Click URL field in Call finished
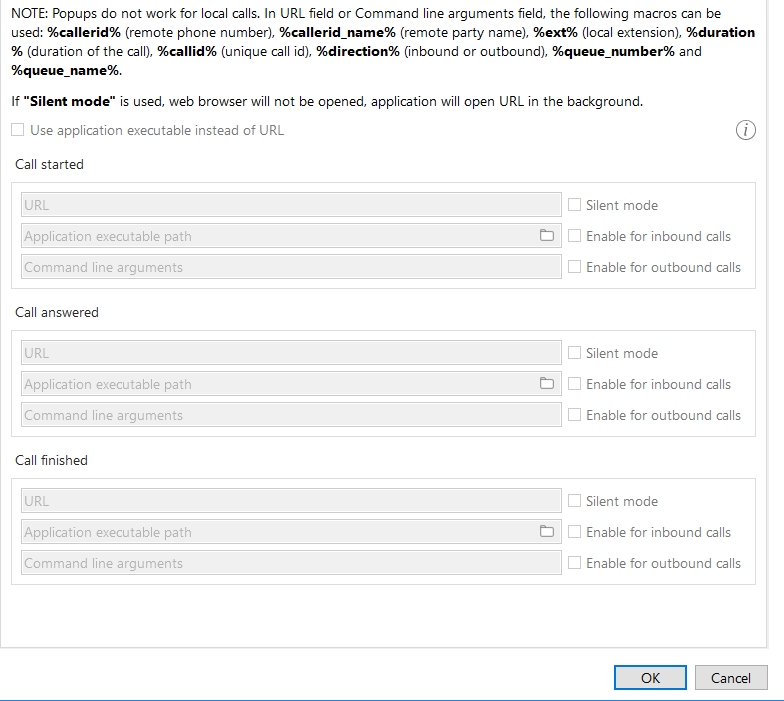 click(290, 501)
